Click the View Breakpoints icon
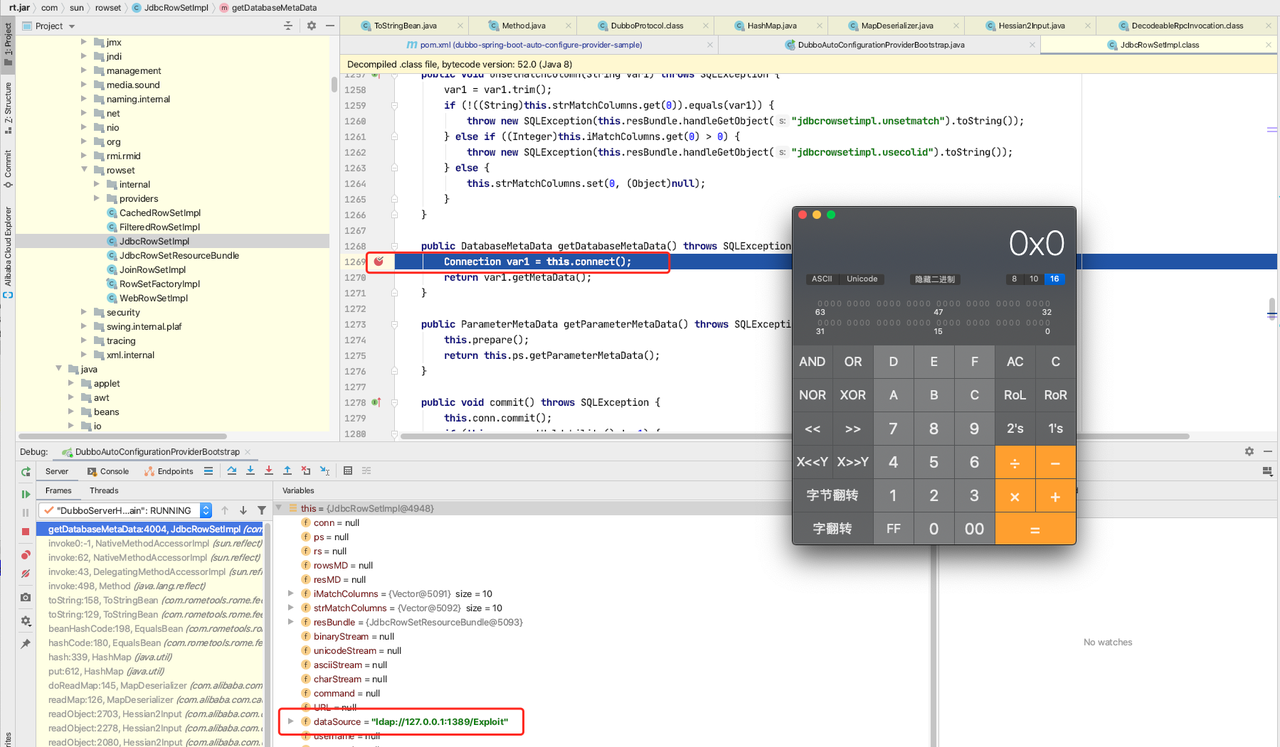Image resolution: width=1280 pixels, height=747 pixels. tap(25, 554)
